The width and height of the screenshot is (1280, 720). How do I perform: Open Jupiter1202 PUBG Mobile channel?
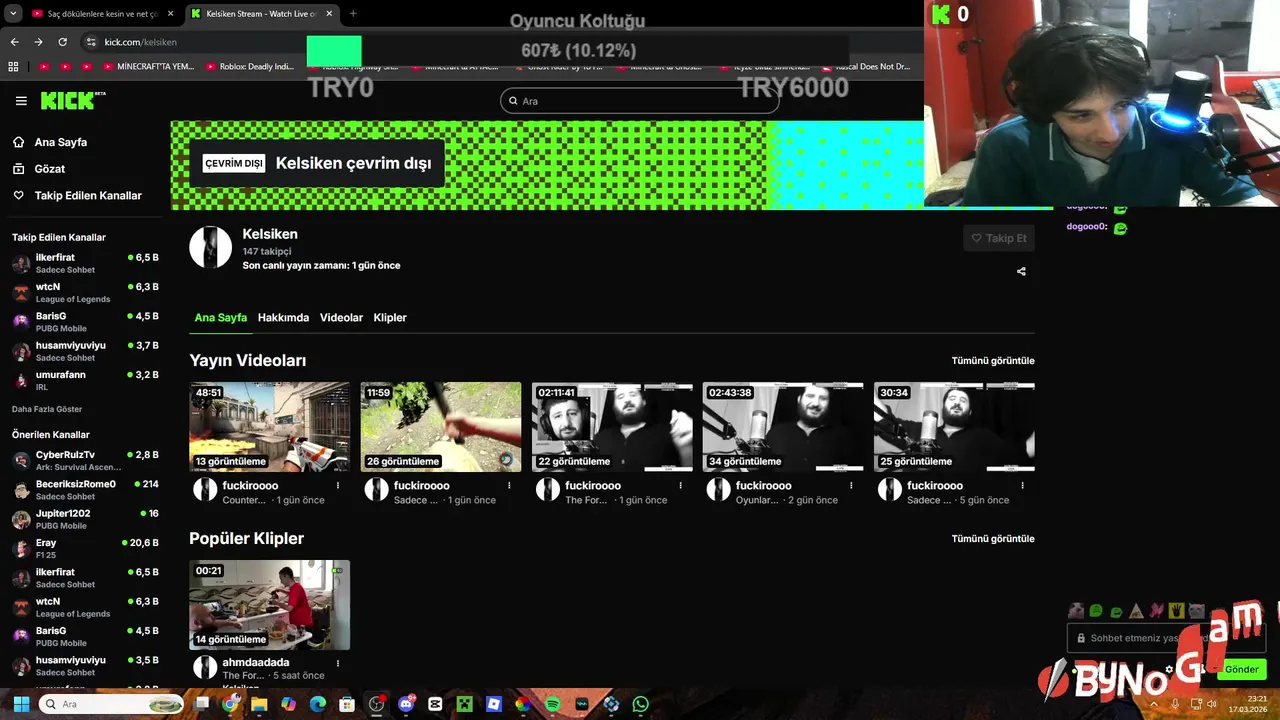85,519
